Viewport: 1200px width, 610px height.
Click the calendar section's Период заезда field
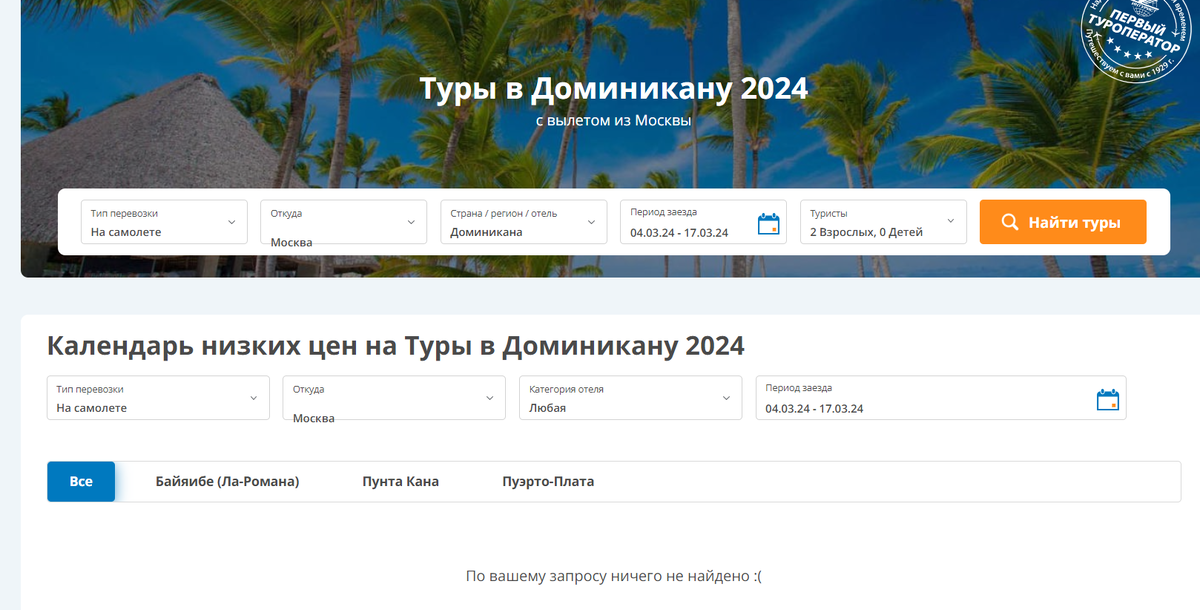[x=941, y=398]
